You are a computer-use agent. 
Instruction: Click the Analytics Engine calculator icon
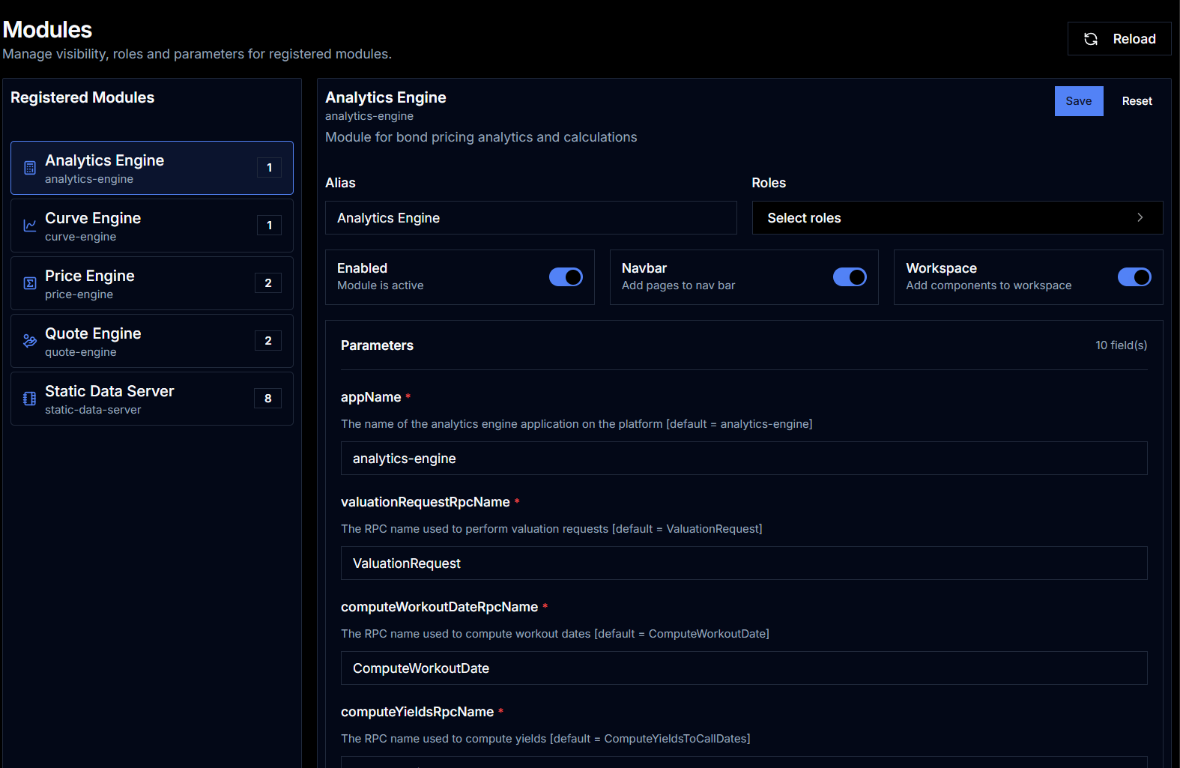pyautogui.click(x=29, y=168)
